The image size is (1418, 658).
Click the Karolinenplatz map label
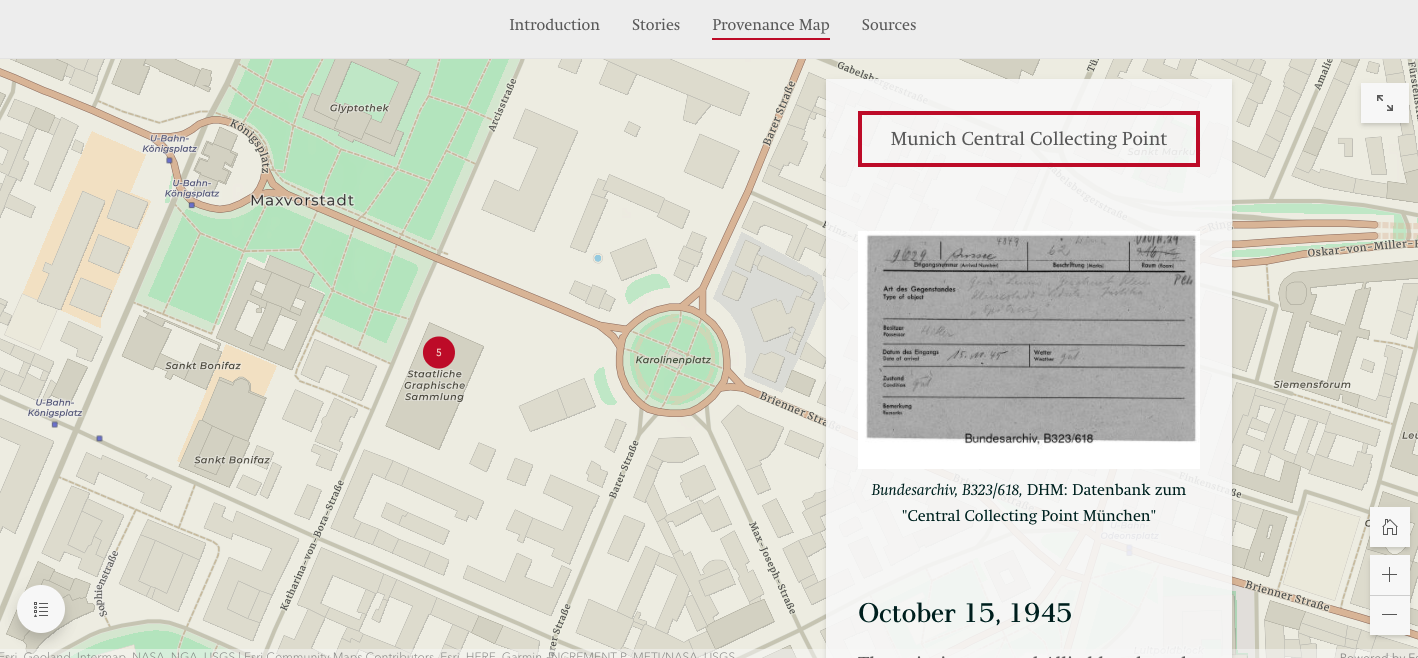pos(673,358)
